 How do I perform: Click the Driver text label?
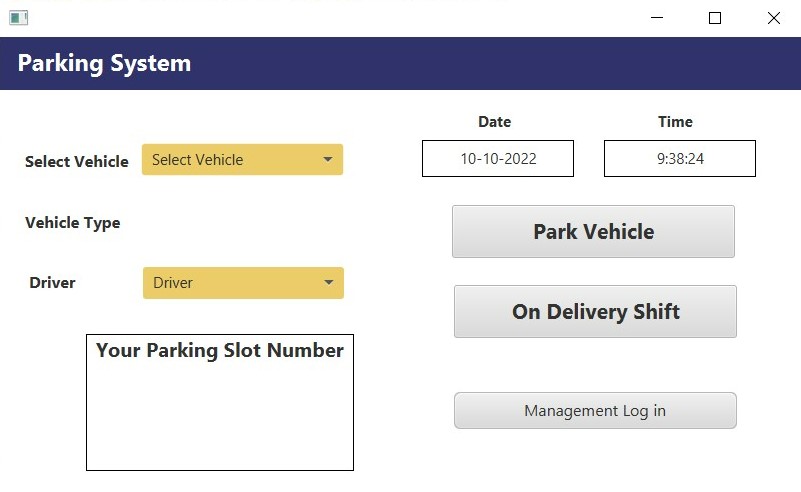click(x=53, y=283)
